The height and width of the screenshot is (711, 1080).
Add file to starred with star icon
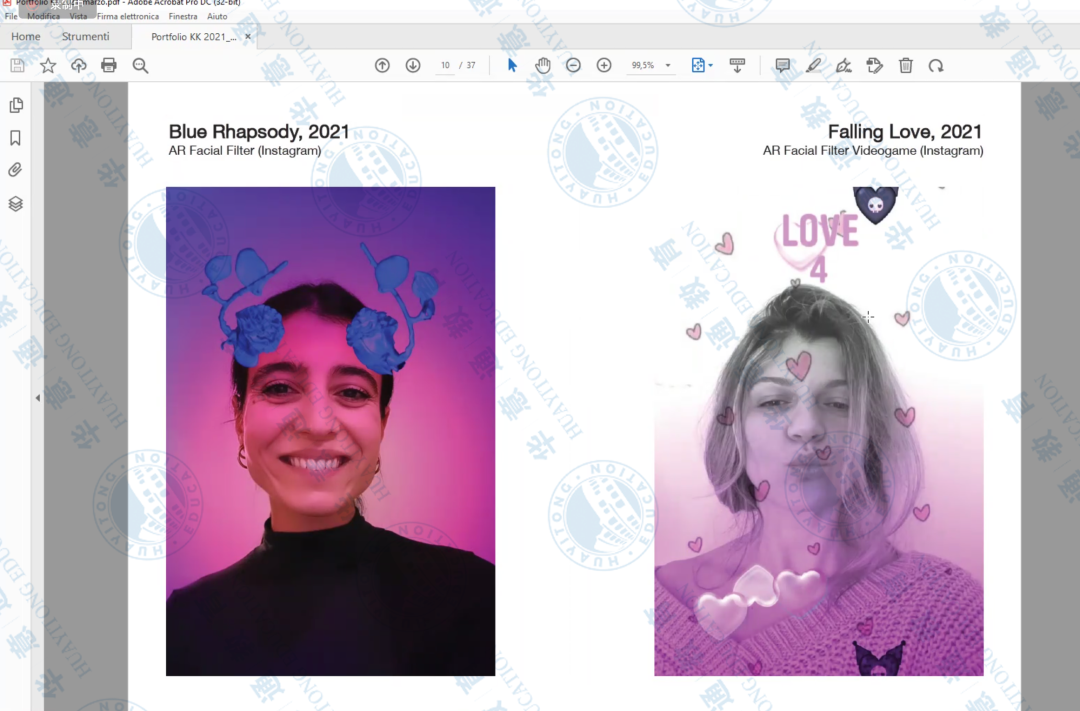point(48,65)
